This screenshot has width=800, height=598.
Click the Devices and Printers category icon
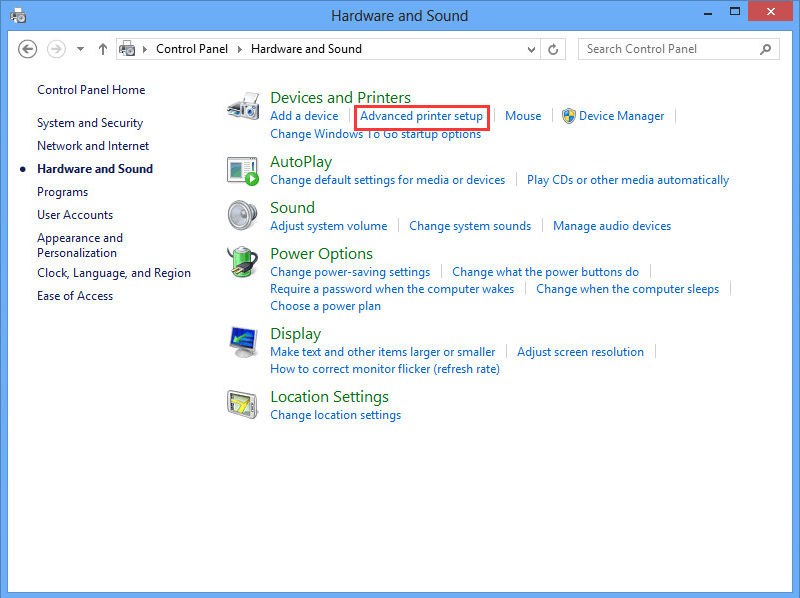243,106
